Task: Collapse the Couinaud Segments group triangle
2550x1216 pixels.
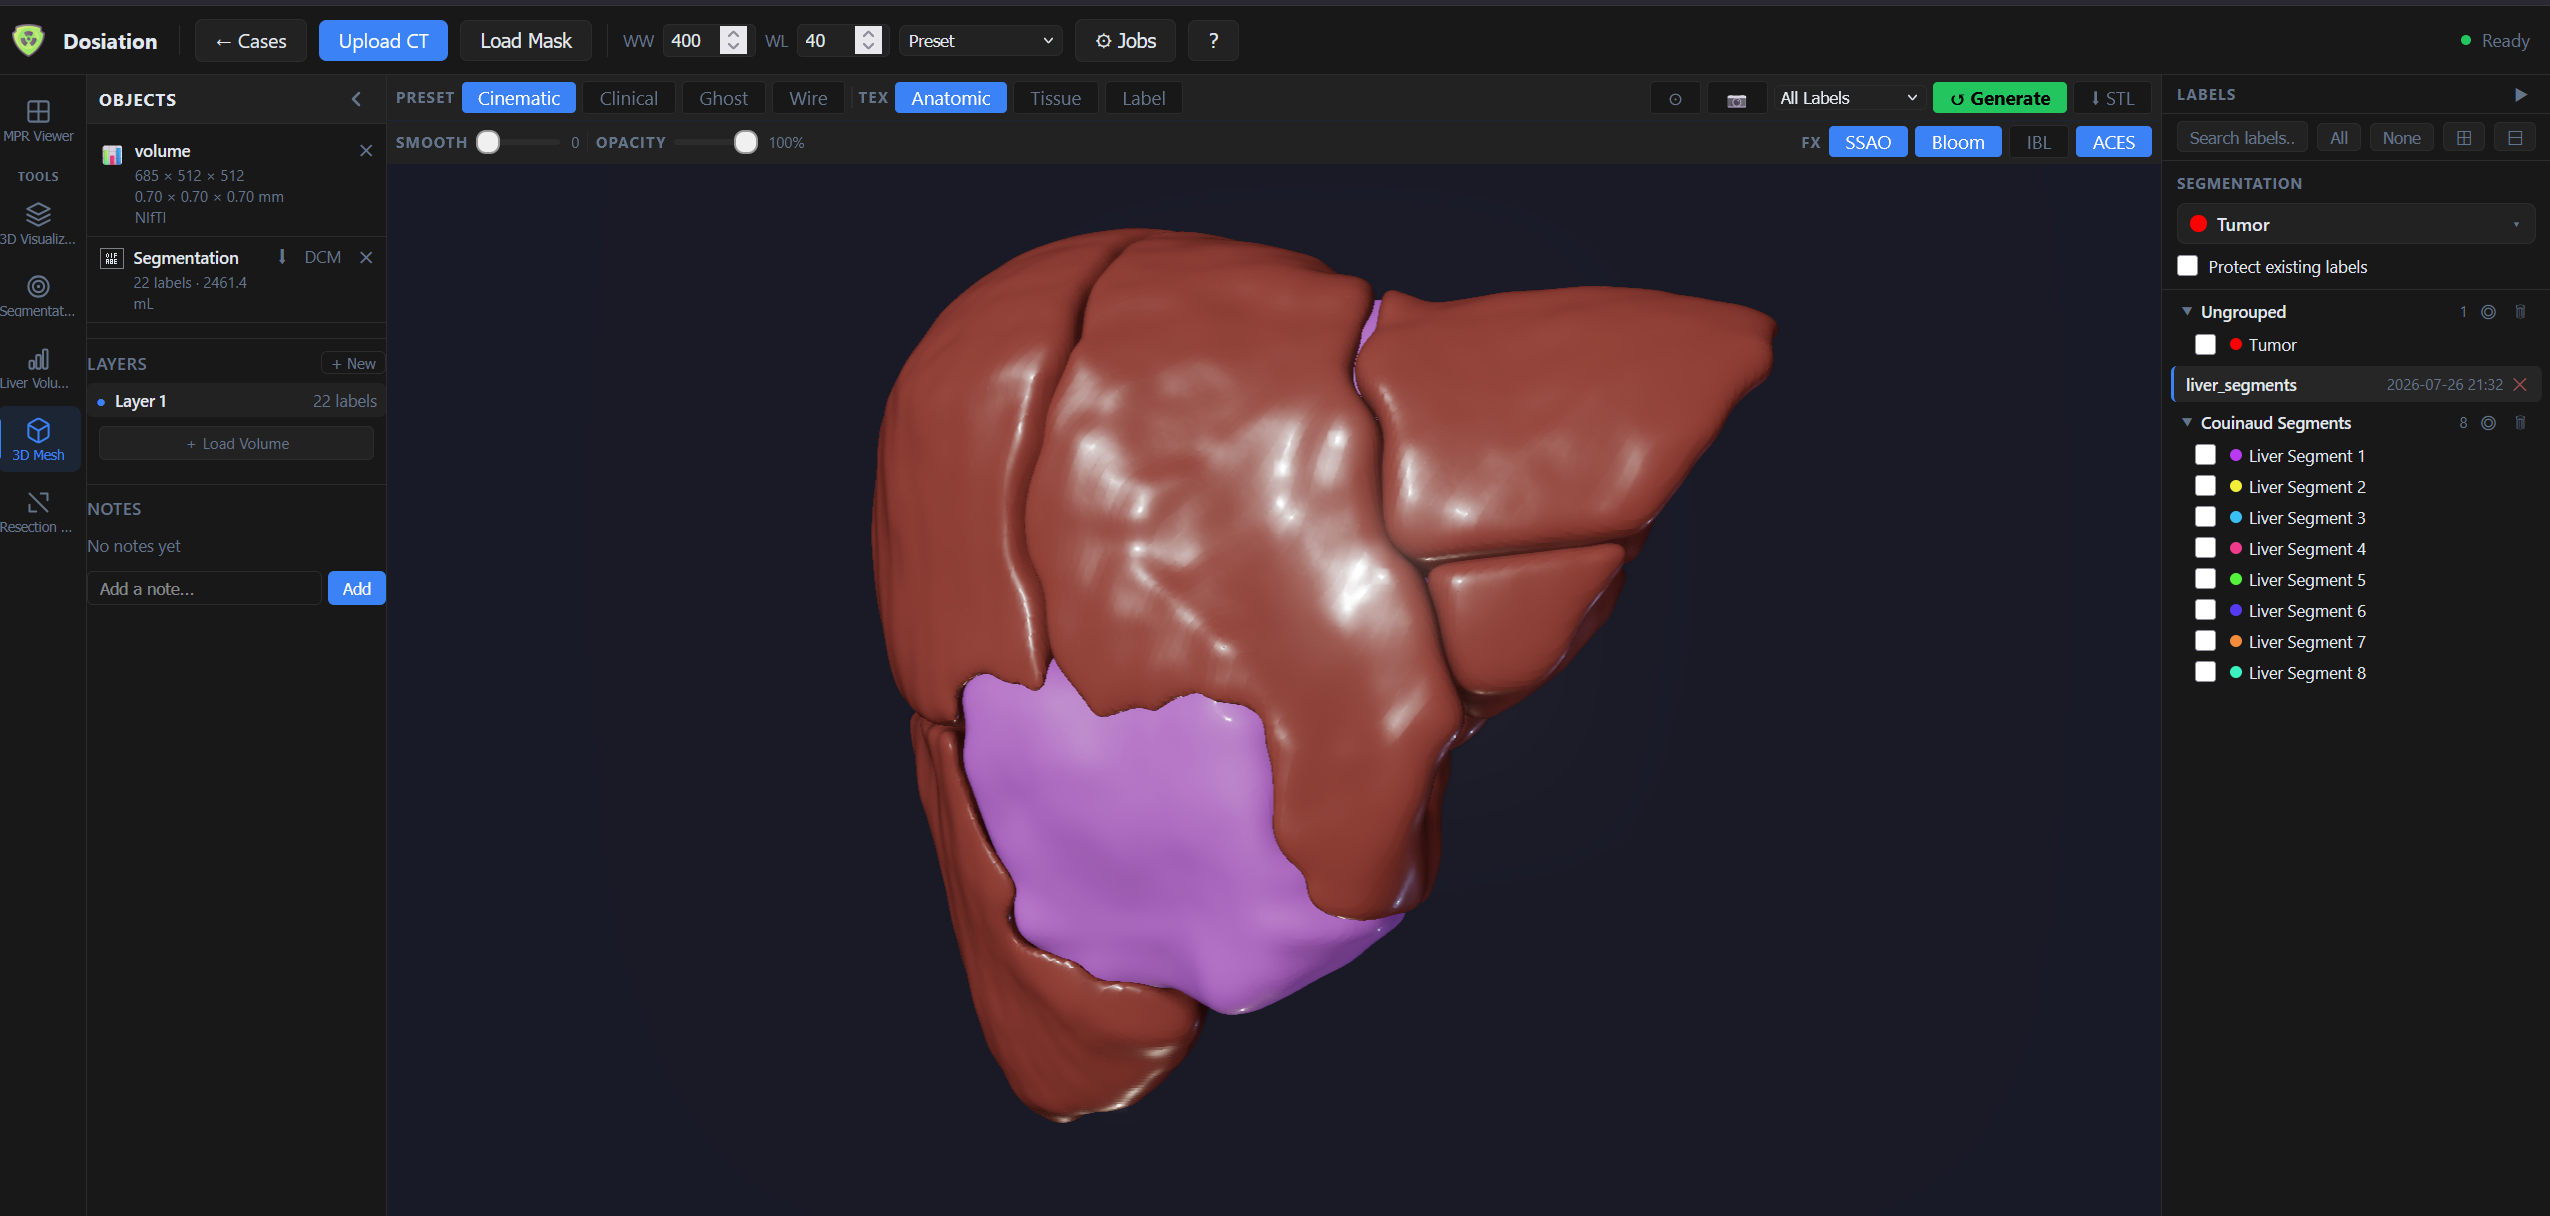Action: [x=2187, y=423]
